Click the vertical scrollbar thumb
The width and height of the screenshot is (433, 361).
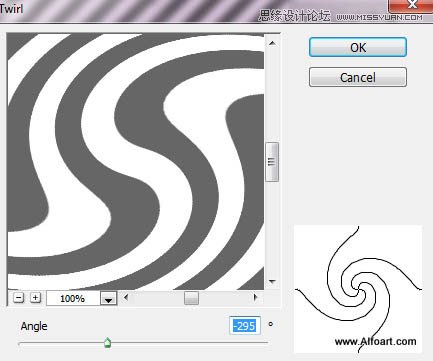272,162
